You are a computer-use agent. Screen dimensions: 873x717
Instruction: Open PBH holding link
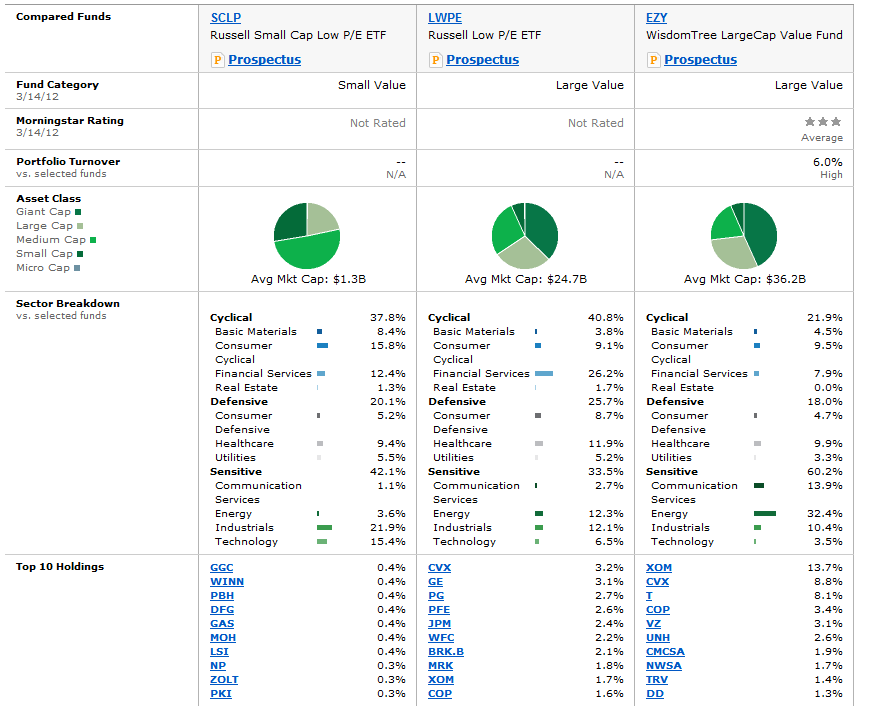(x=222, y=596)
